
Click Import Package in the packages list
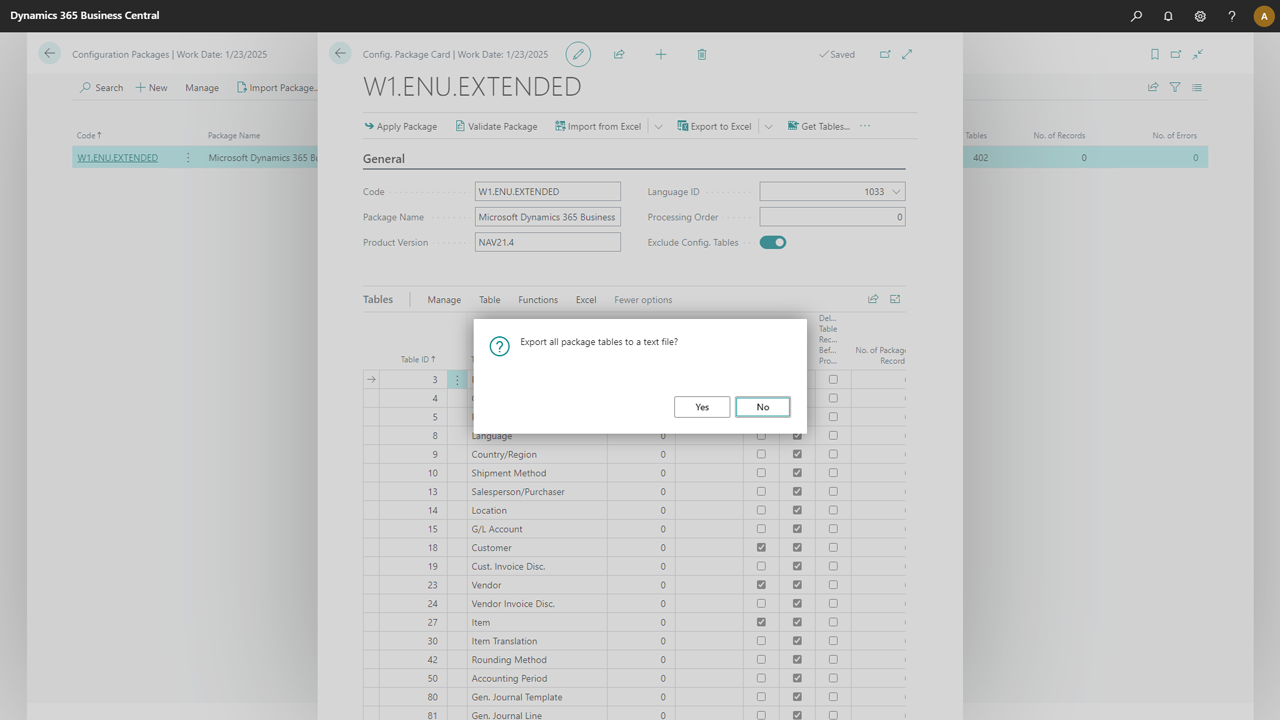(277, 88)
